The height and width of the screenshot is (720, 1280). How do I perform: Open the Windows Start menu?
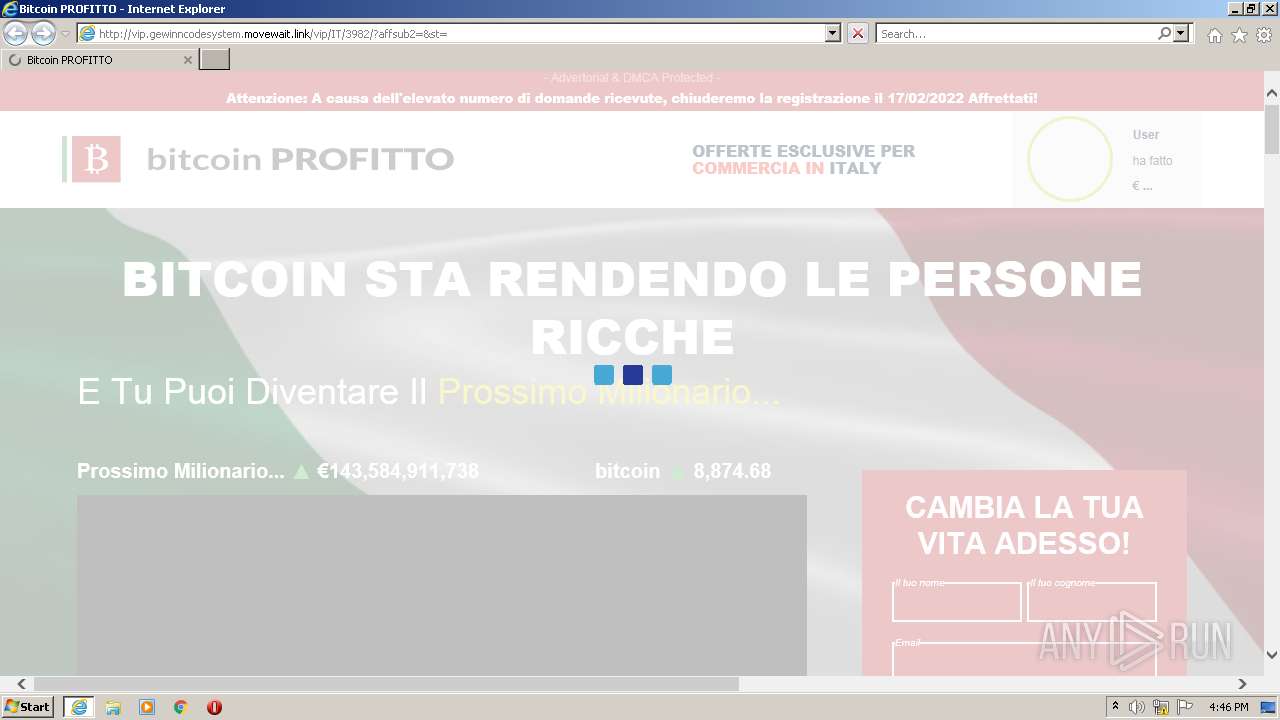pos(27,707)
